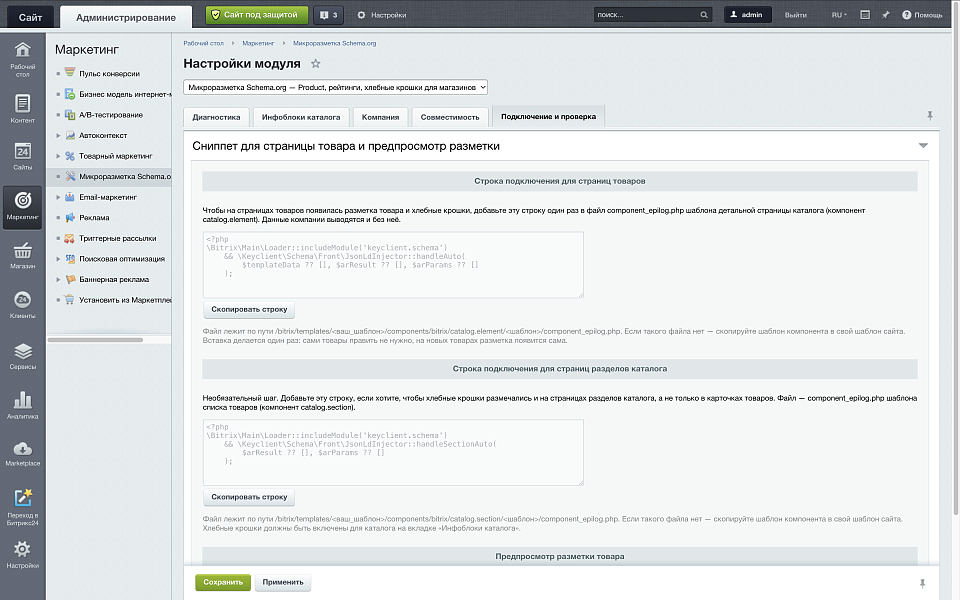
Task: Open Помощь help icon
Action: (x=921, y=15)
